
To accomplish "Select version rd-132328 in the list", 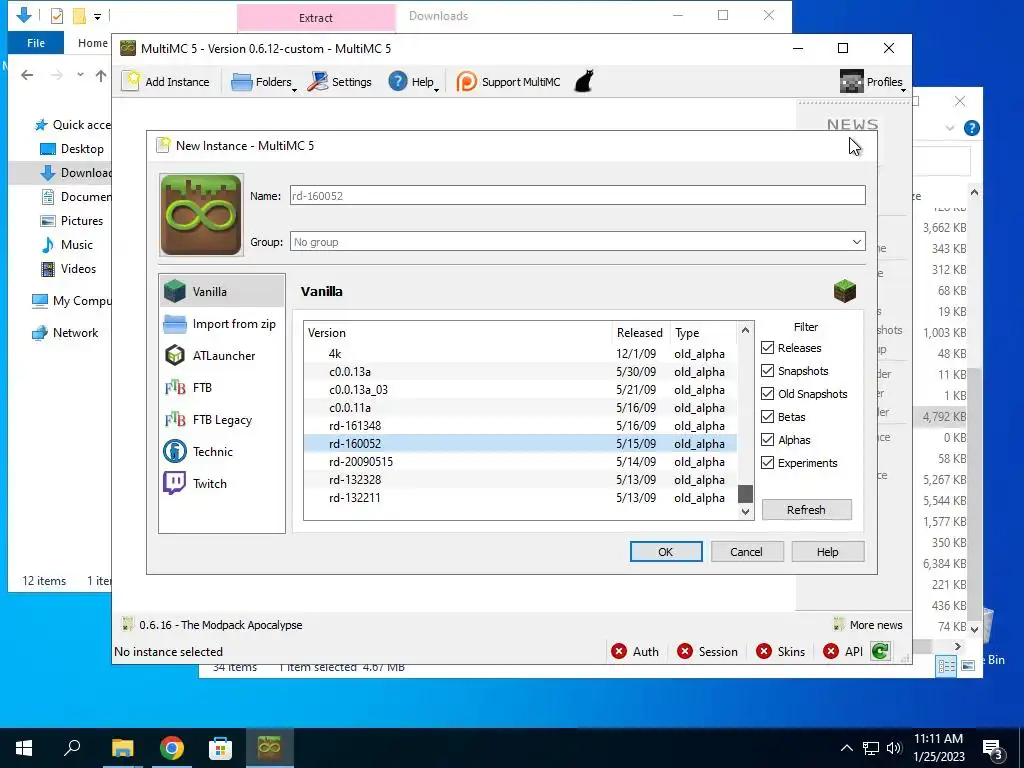I will [520, 479].
